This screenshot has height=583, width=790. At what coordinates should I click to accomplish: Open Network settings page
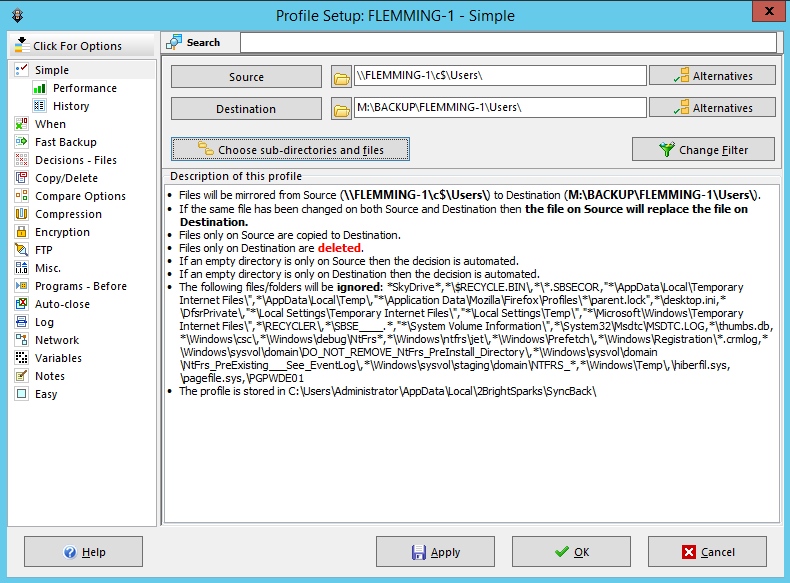pos(57,340)
